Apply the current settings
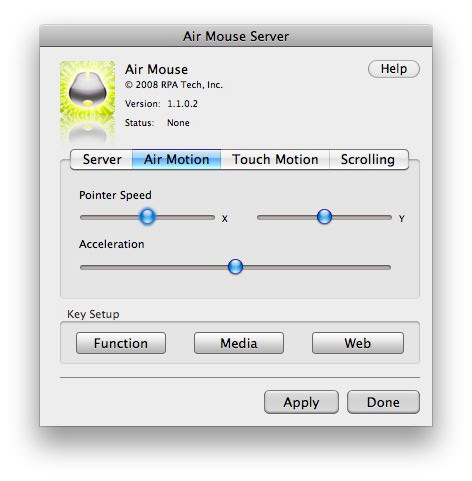This screenshot has height=481, width=472. pos(301,402)
